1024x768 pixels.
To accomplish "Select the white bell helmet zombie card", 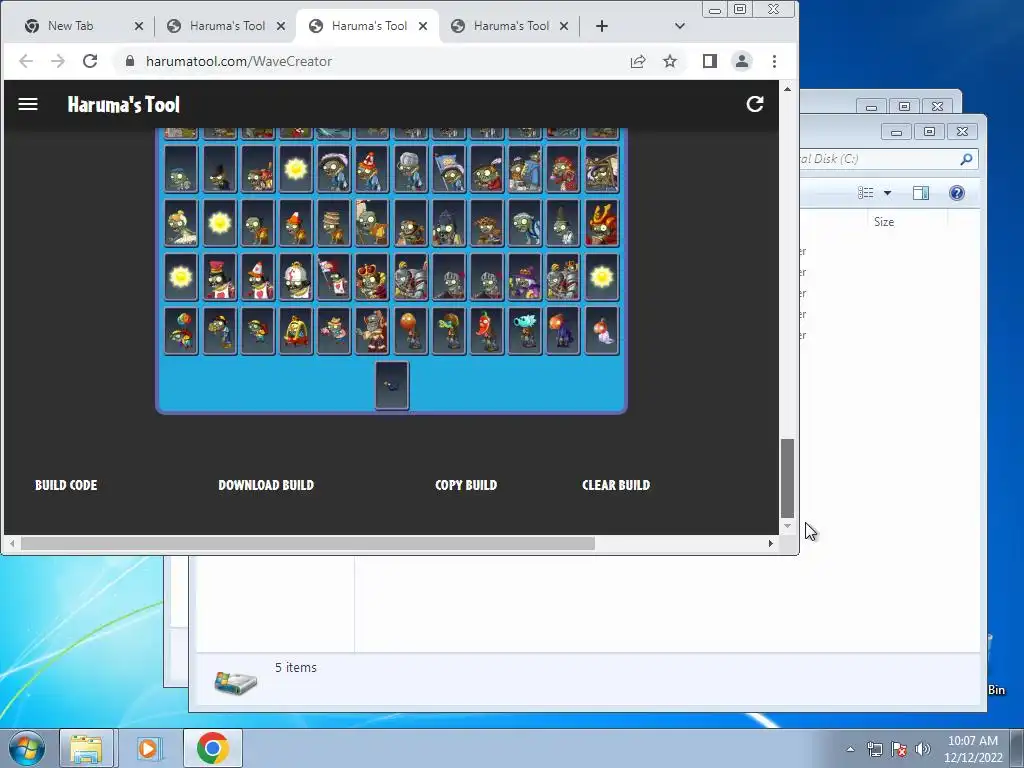I will 296,277.
